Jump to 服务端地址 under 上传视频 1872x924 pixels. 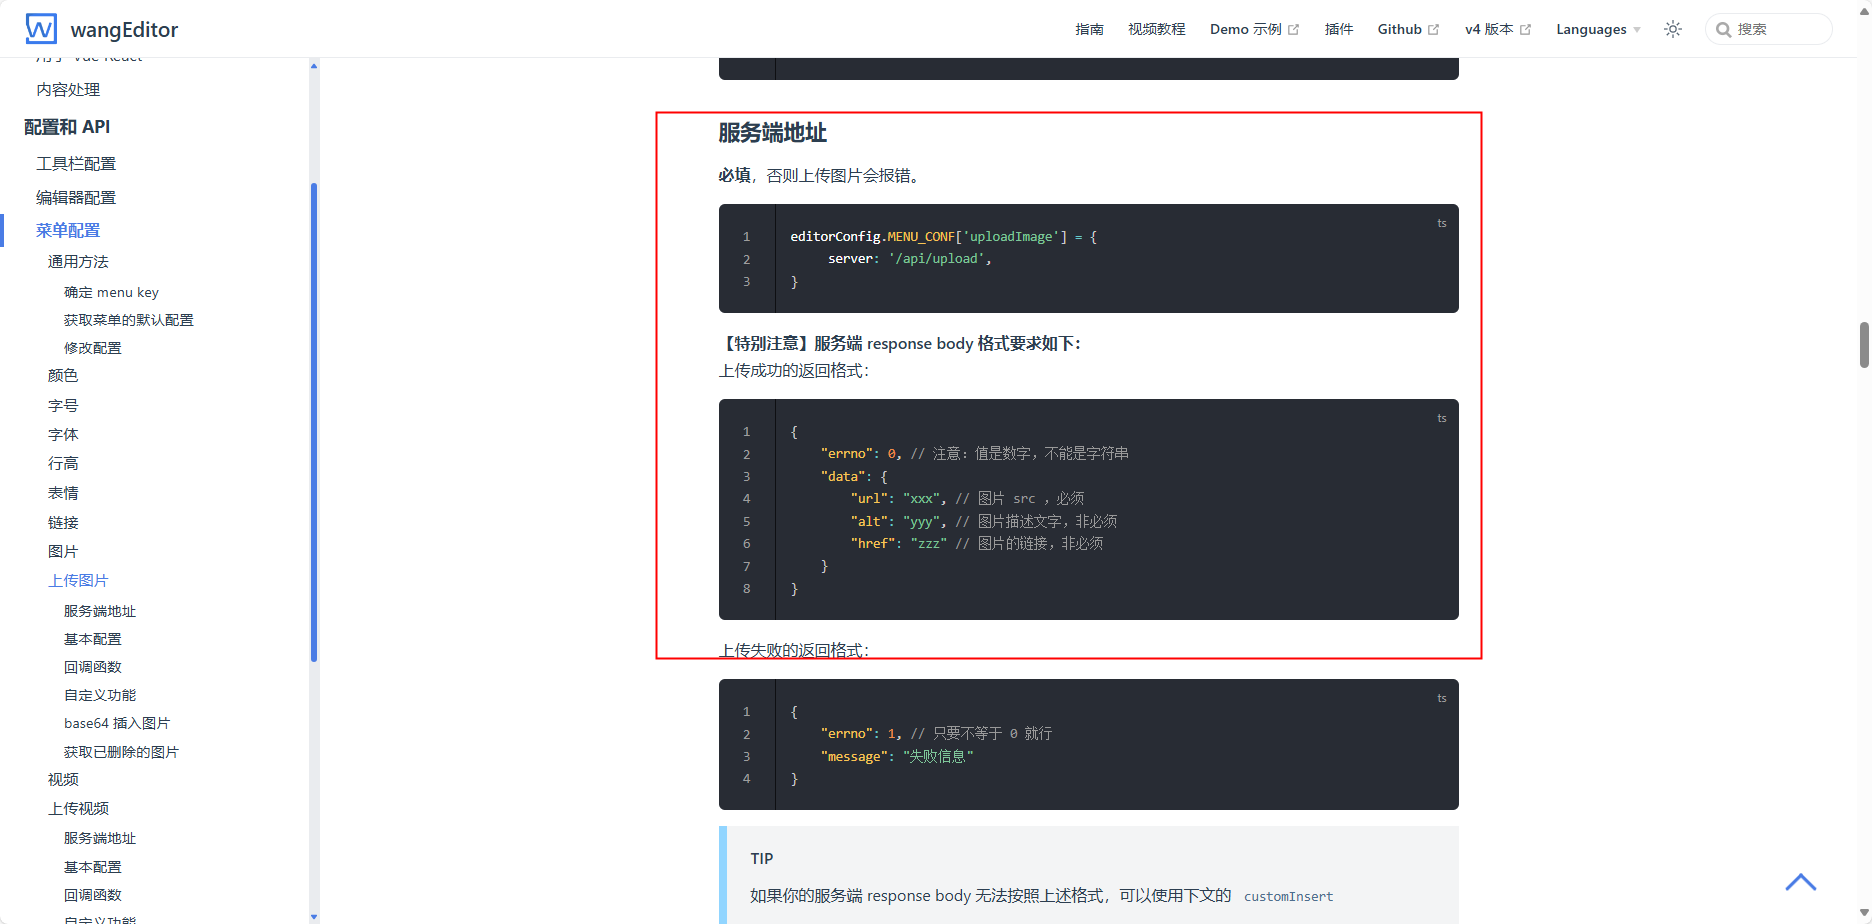(x=100, y=838)
